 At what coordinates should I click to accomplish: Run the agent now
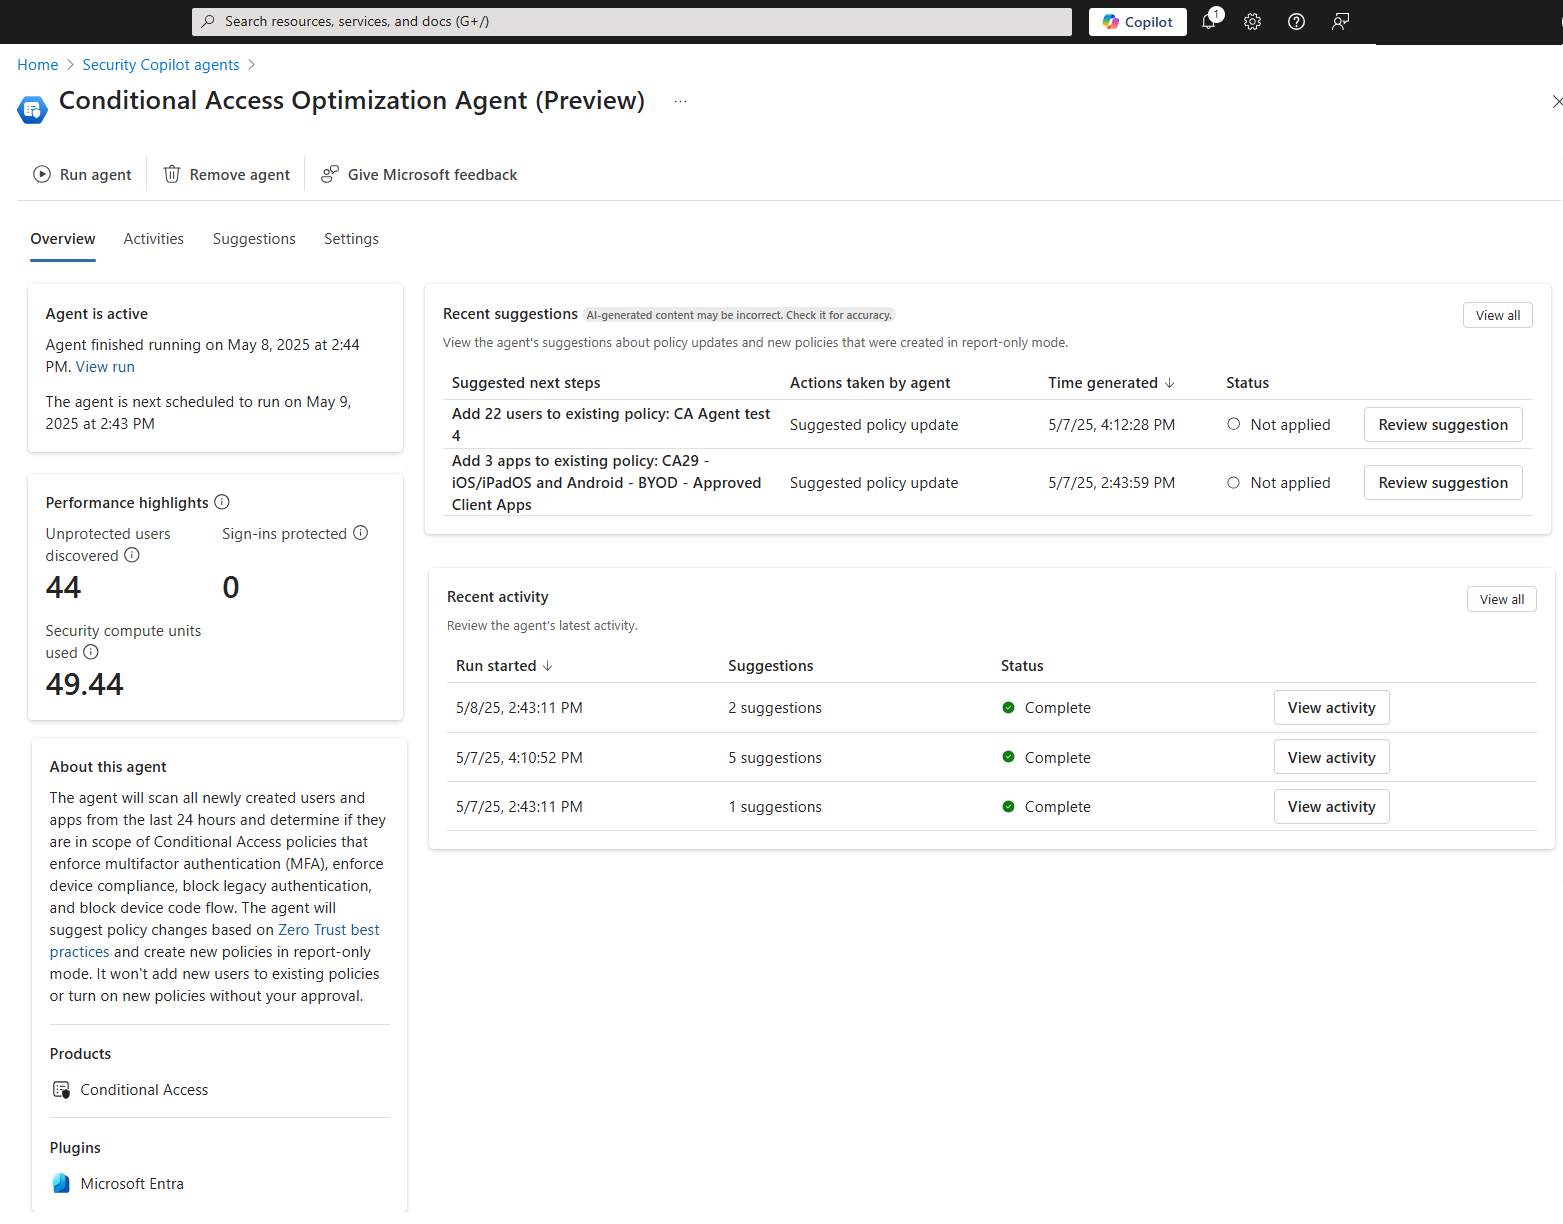click(x=82, y=174)
